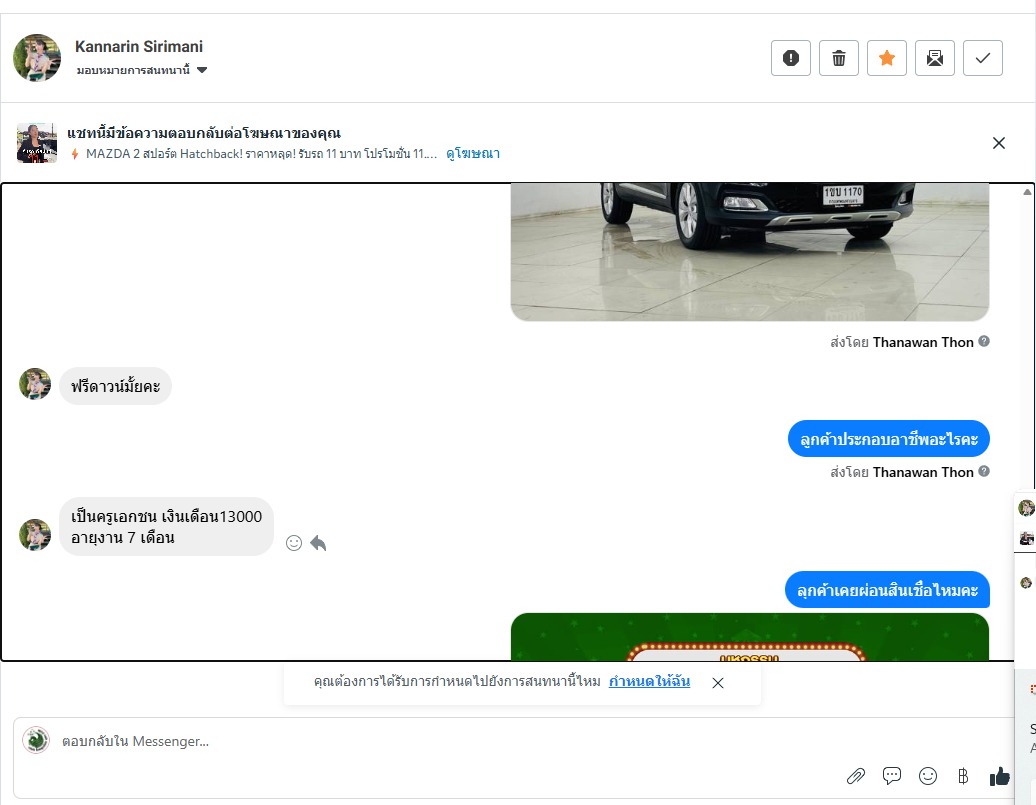
Task: Toggle the orange star follow-up marker
Action: pyautogui.click(x=887, y=58)
